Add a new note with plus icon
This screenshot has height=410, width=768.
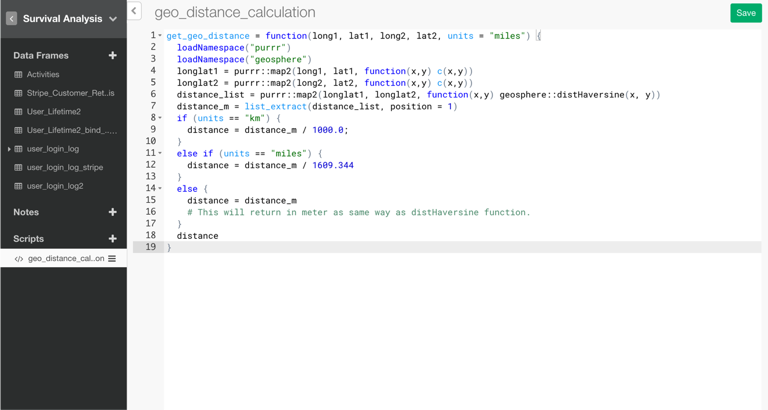[x=112, y=212]
